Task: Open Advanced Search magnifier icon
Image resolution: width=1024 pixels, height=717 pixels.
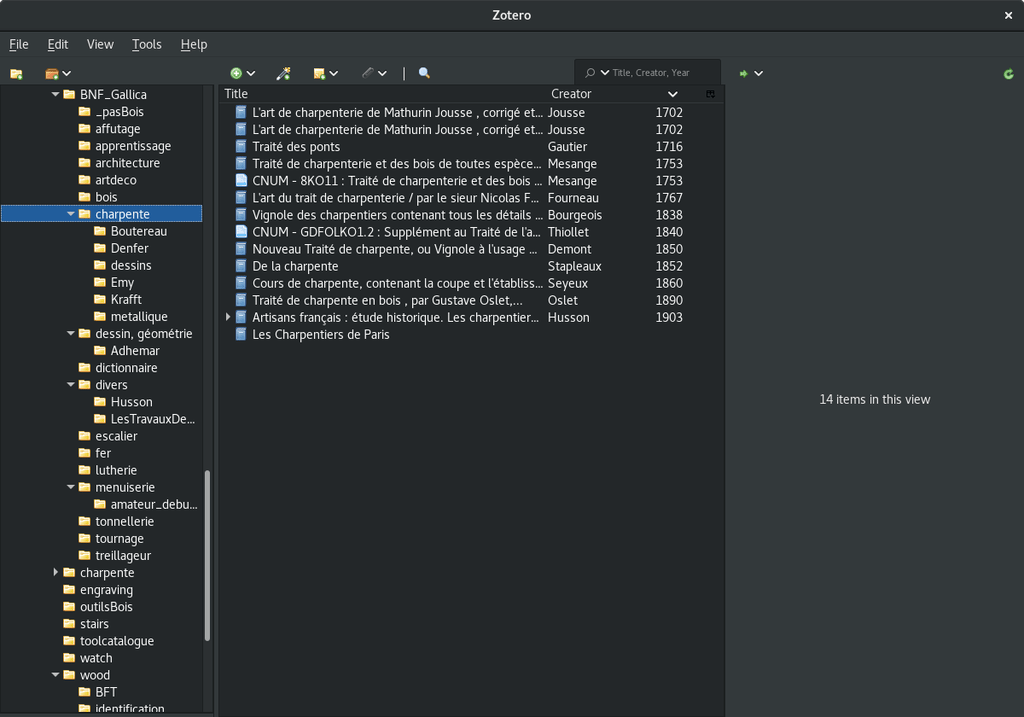Action: click(x=424, y=73)
